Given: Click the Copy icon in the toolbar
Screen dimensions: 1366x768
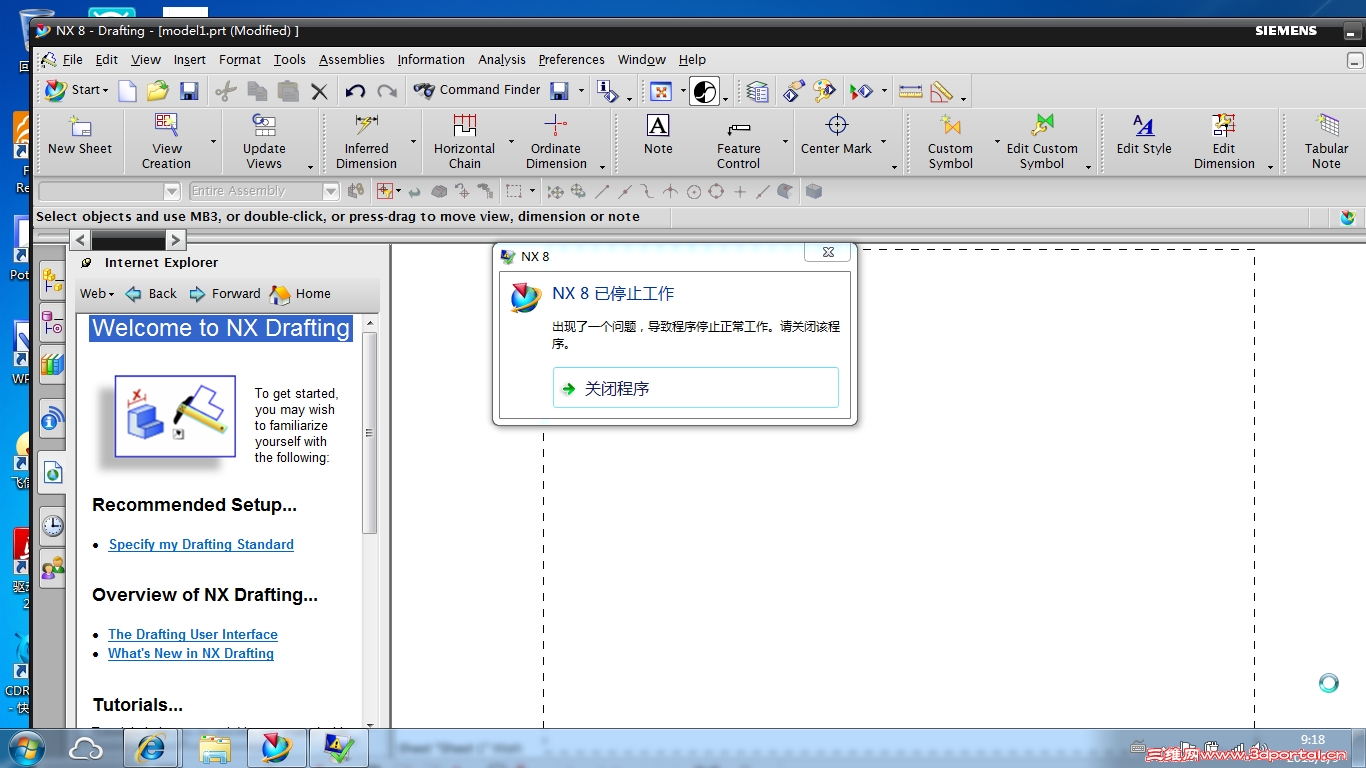Looking at the screenshot, I should point(257,92).
